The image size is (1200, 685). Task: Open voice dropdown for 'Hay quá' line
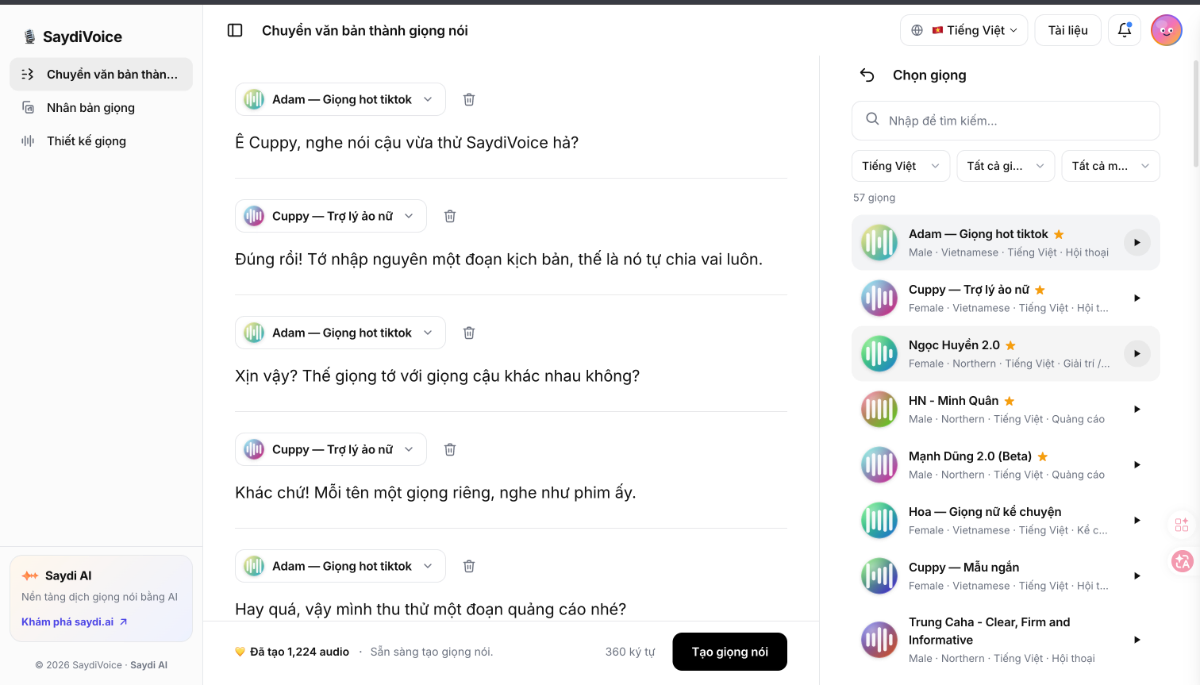pyautogui.click(x=340, y=566)
